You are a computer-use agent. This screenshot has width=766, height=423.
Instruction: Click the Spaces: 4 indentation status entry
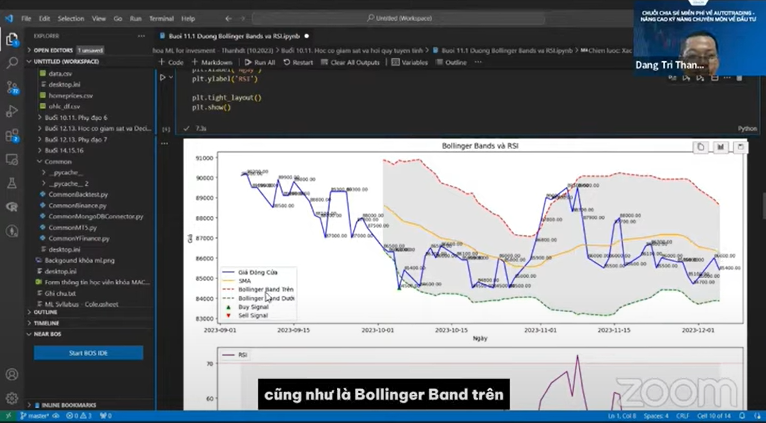(x=656, y=416)
